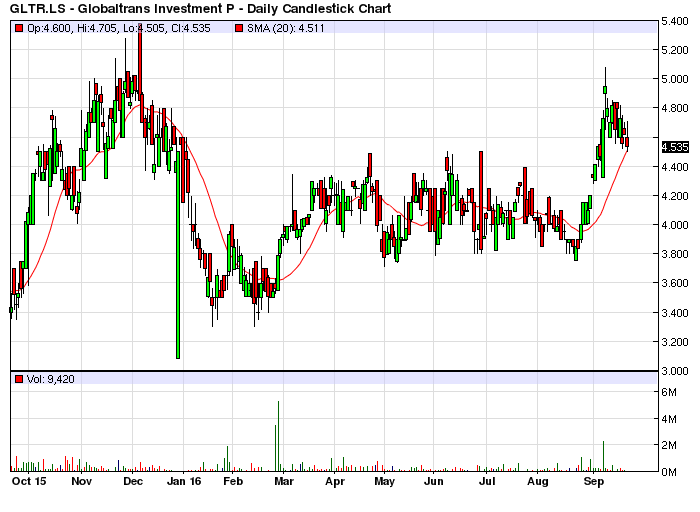Click the Feb date label

tap(233, 481)
